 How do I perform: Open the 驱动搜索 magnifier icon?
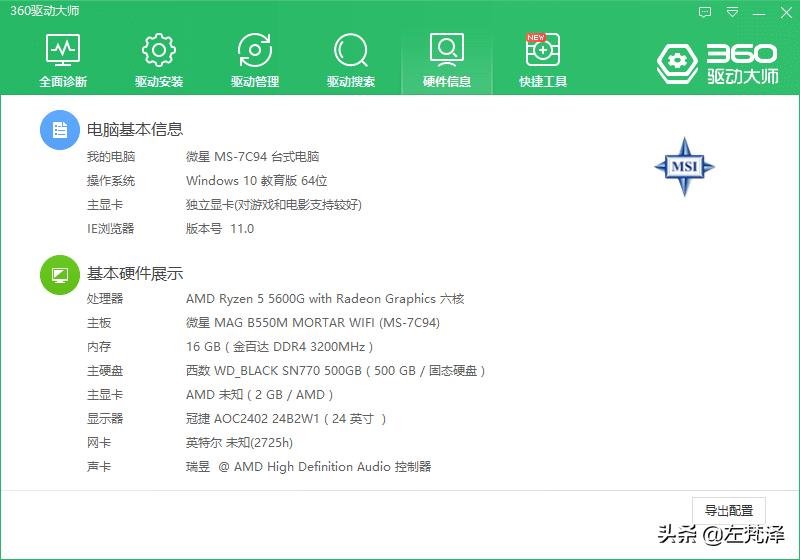[x=351, y=50]
